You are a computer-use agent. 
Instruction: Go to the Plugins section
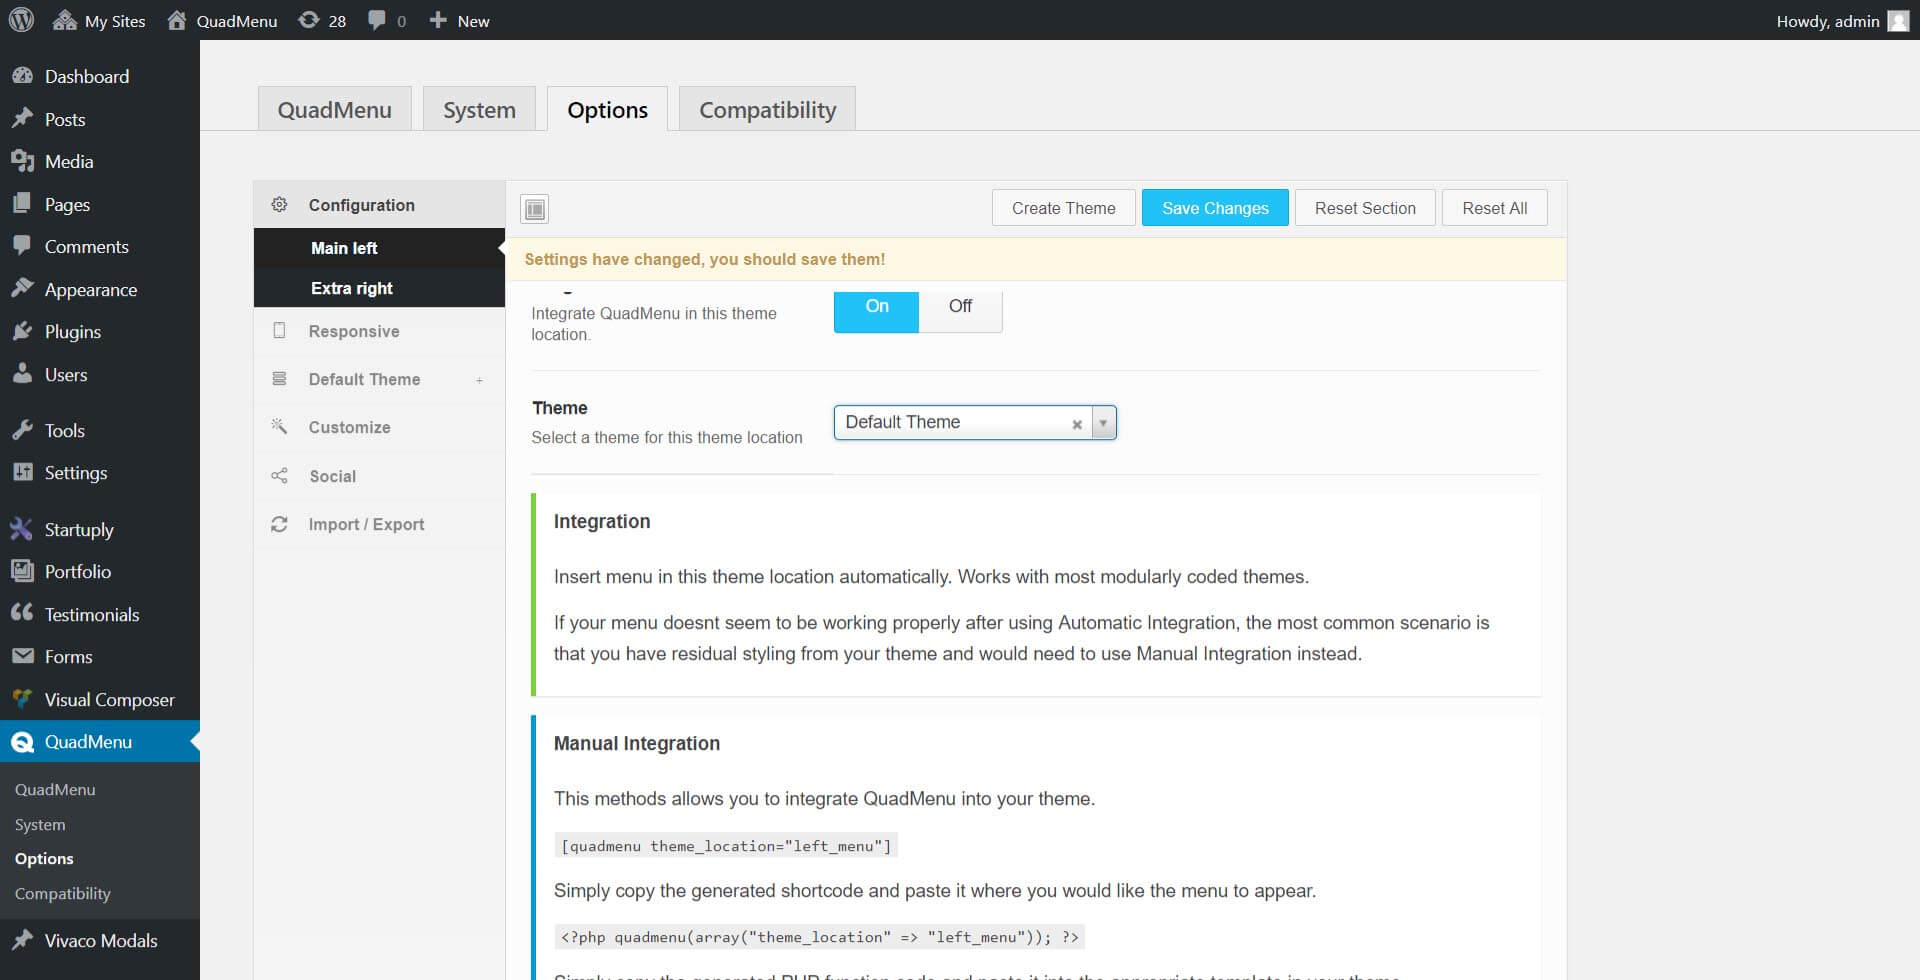pos(100,331)
